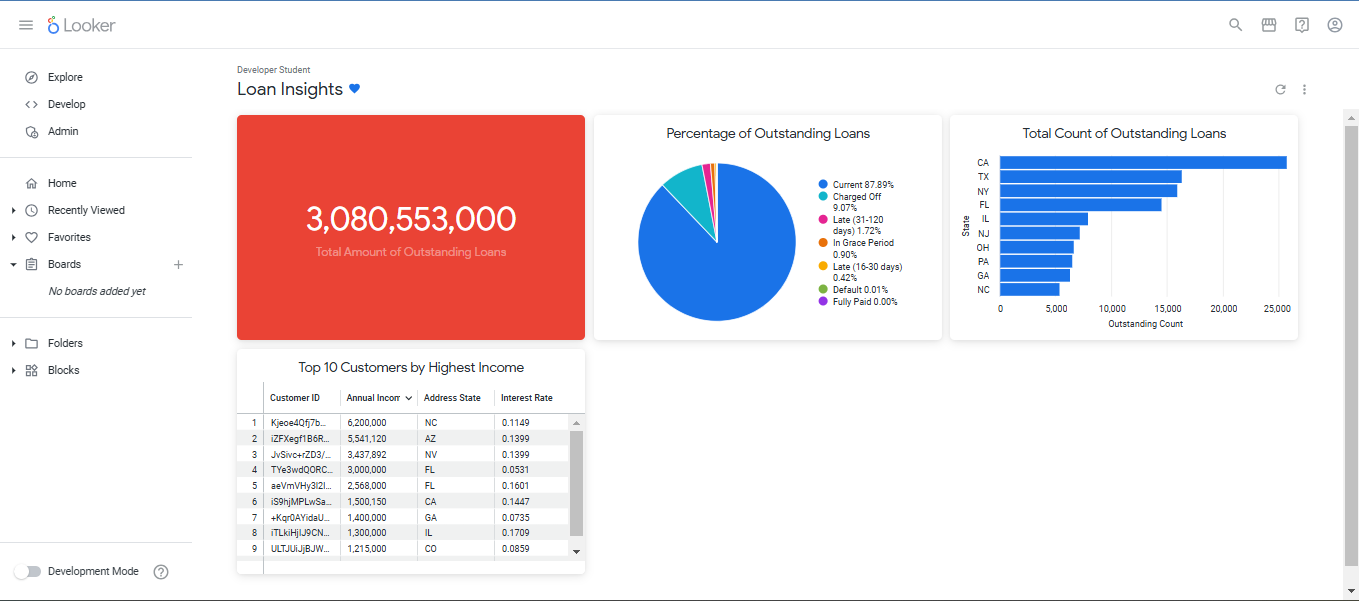
Task: Open the Marketplace store icon
Action: tap(1269, 25)
